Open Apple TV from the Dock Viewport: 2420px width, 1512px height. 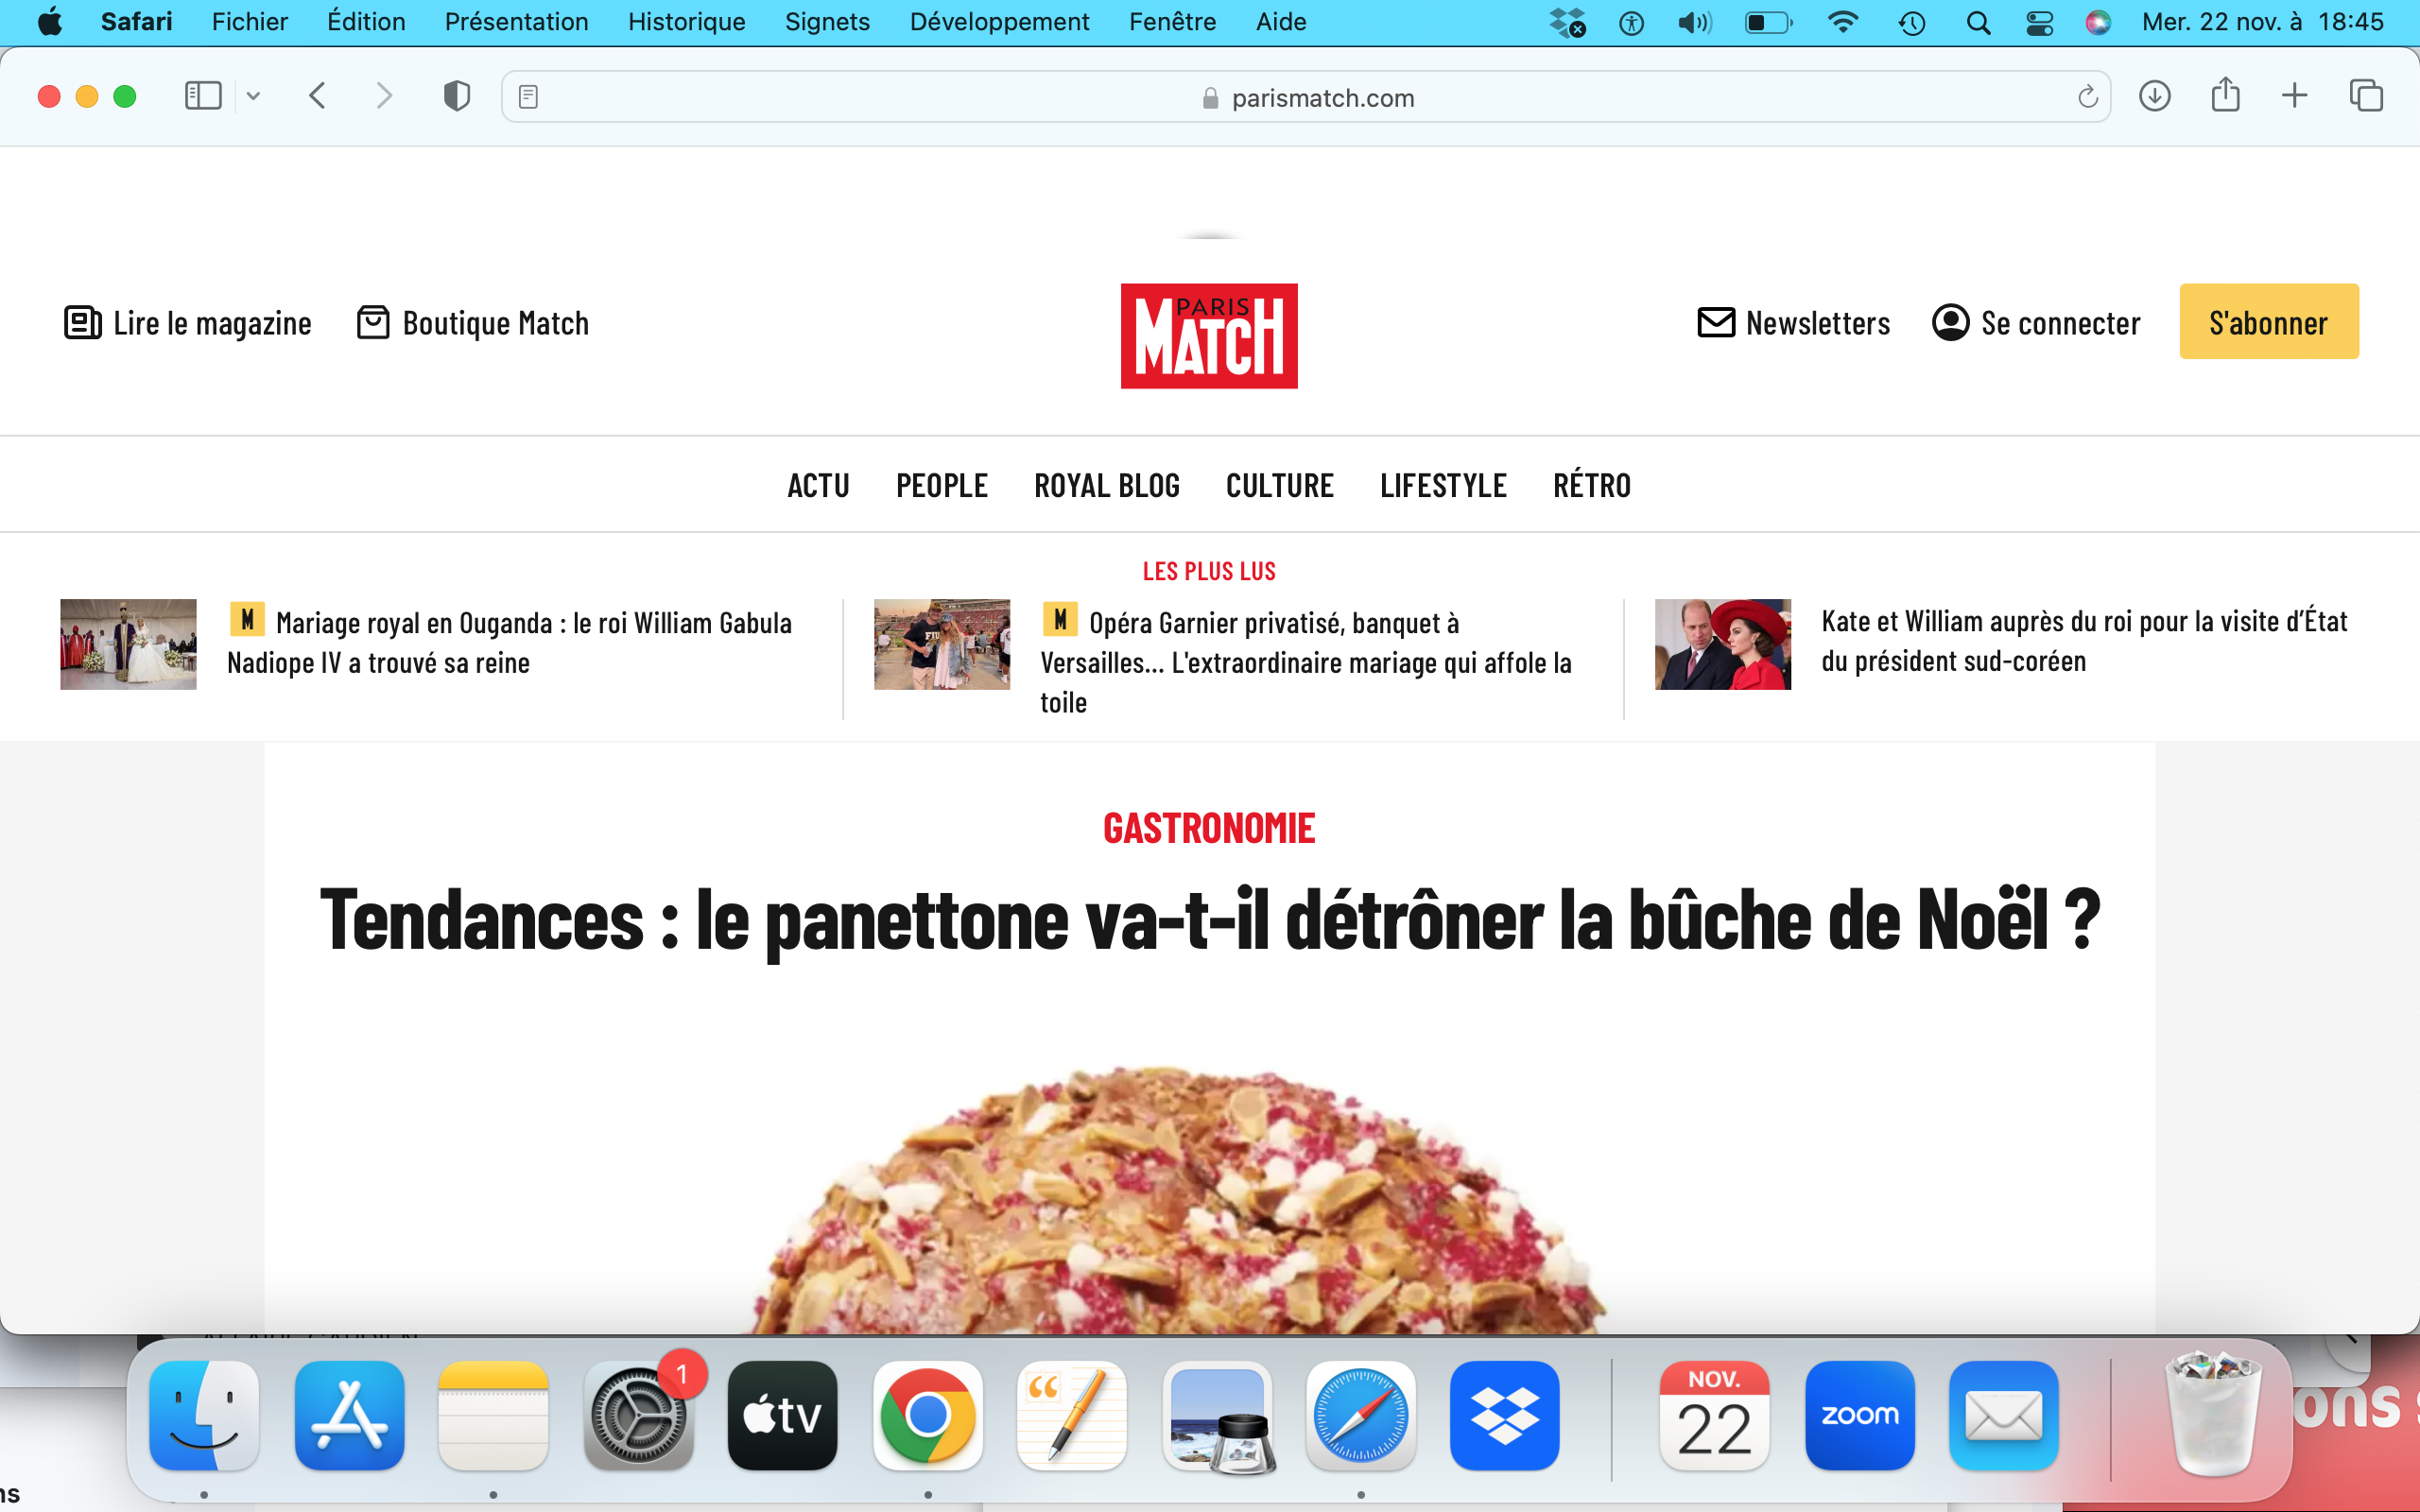click(782, 1415)
